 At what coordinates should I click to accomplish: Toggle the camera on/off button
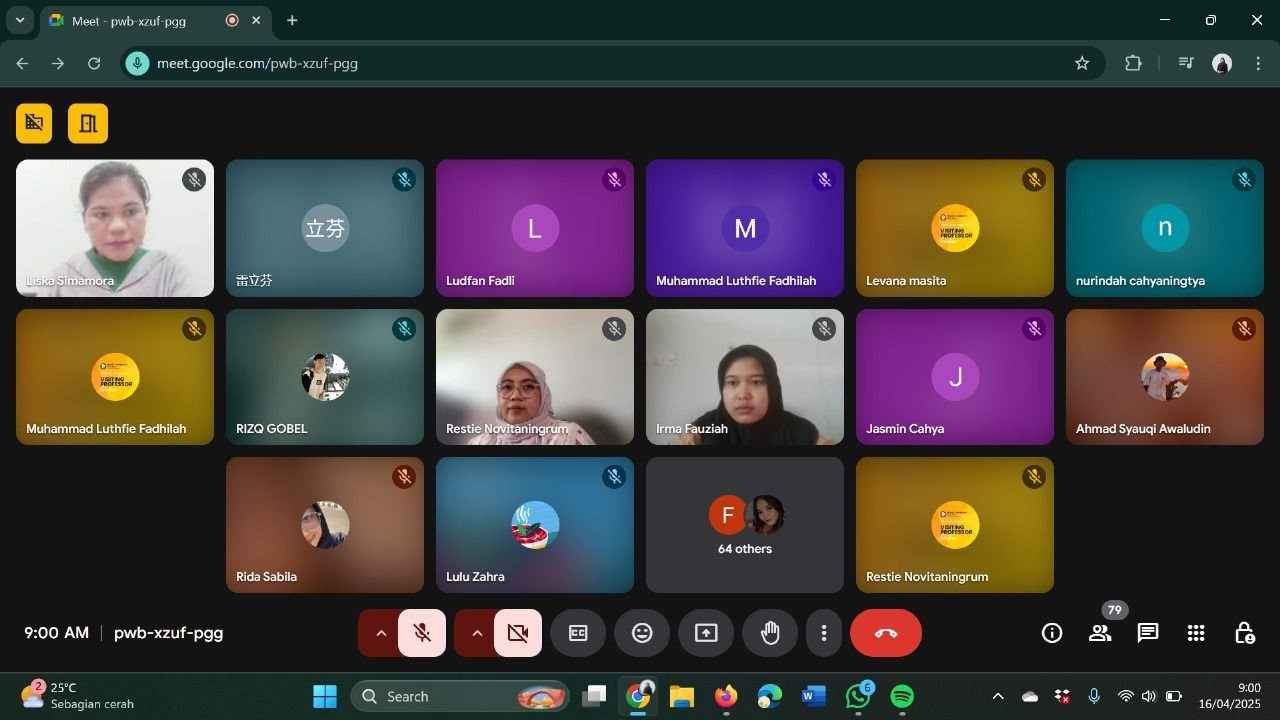518,633
